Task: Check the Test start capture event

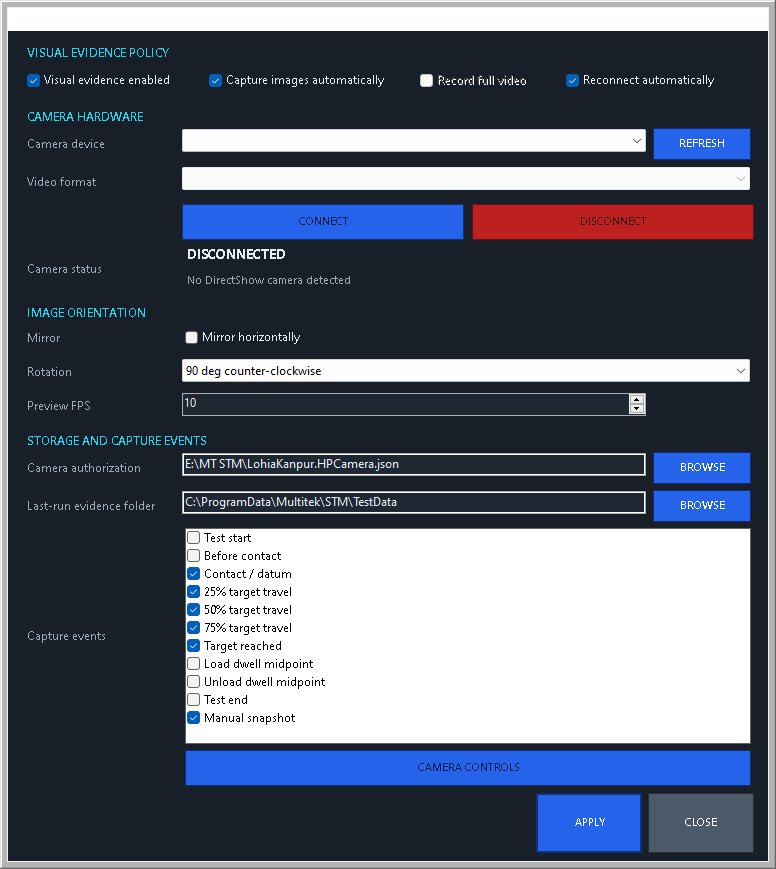Action: pyautogui.click(x=193, y=538)
